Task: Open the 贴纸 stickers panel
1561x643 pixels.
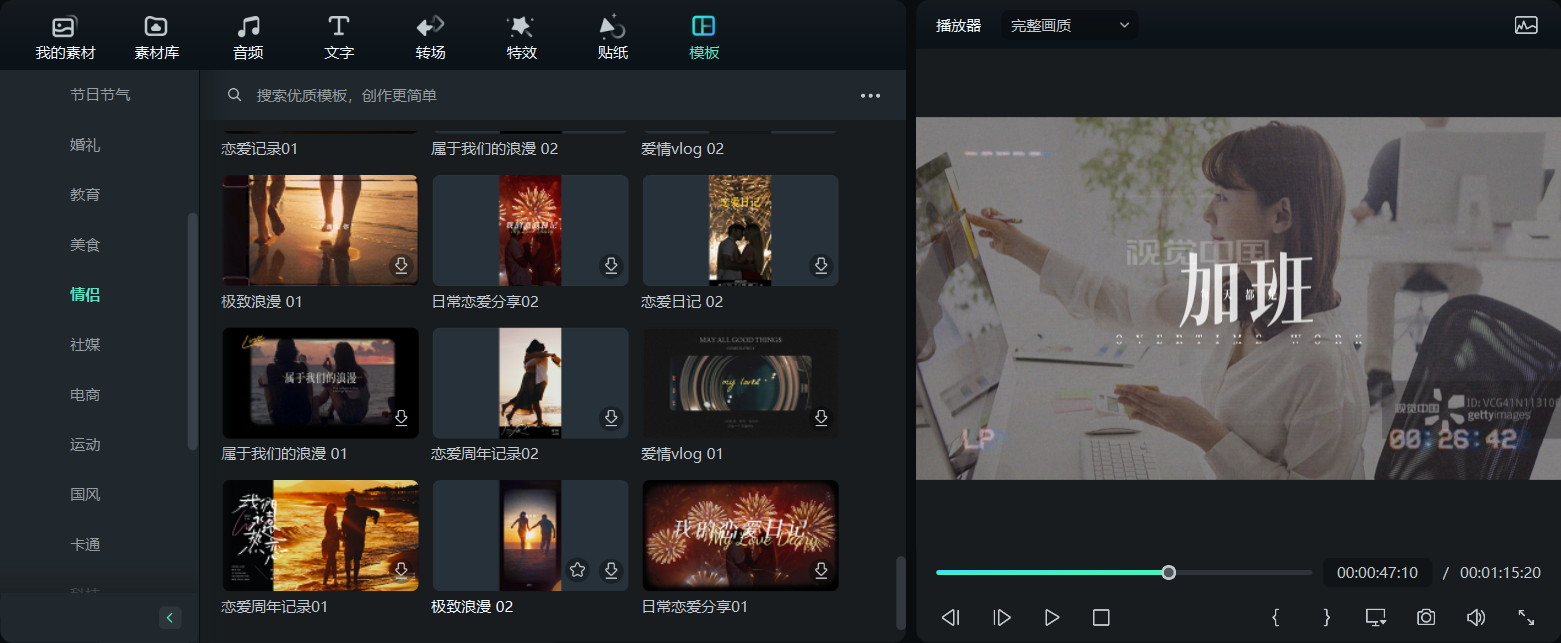Action: click(x=612, y=38)
